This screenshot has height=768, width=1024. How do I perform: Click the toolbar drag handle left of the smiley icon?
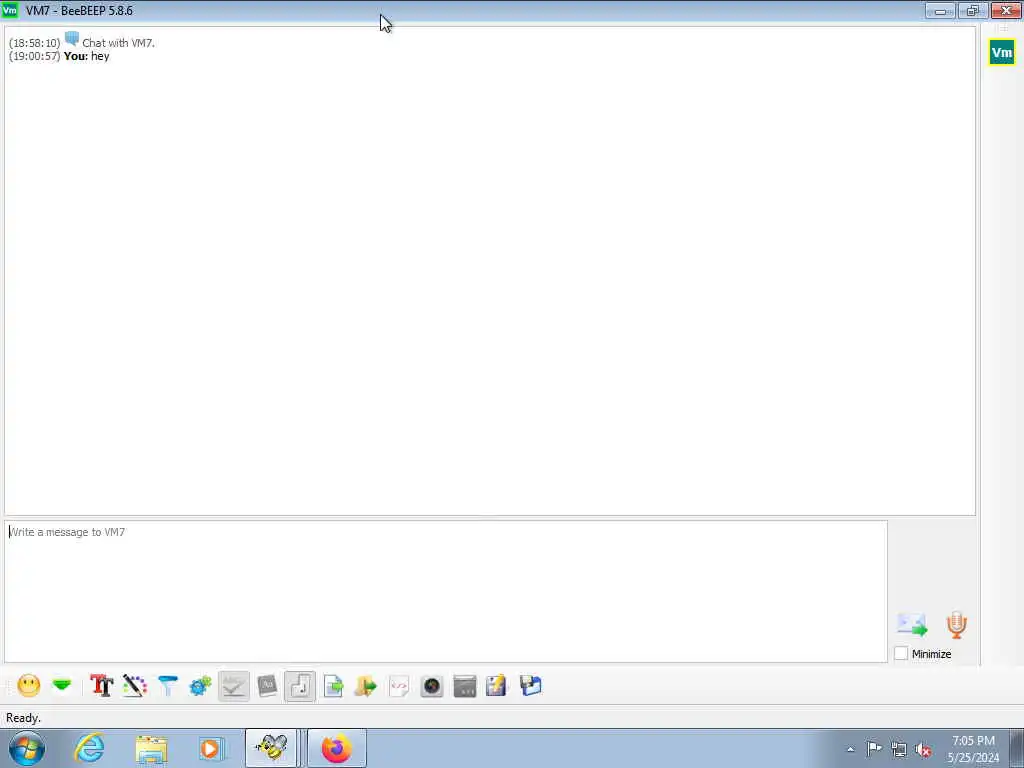pos(8,686)
